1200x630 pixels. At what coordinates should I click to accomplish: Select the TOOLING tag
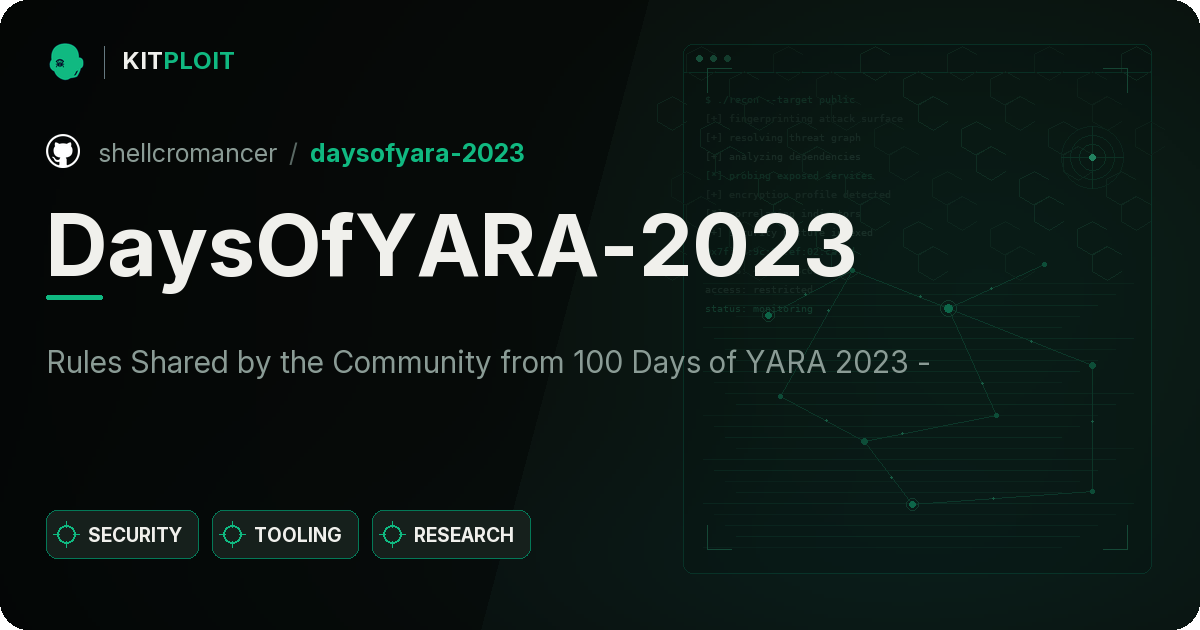(x=285, y=535)
